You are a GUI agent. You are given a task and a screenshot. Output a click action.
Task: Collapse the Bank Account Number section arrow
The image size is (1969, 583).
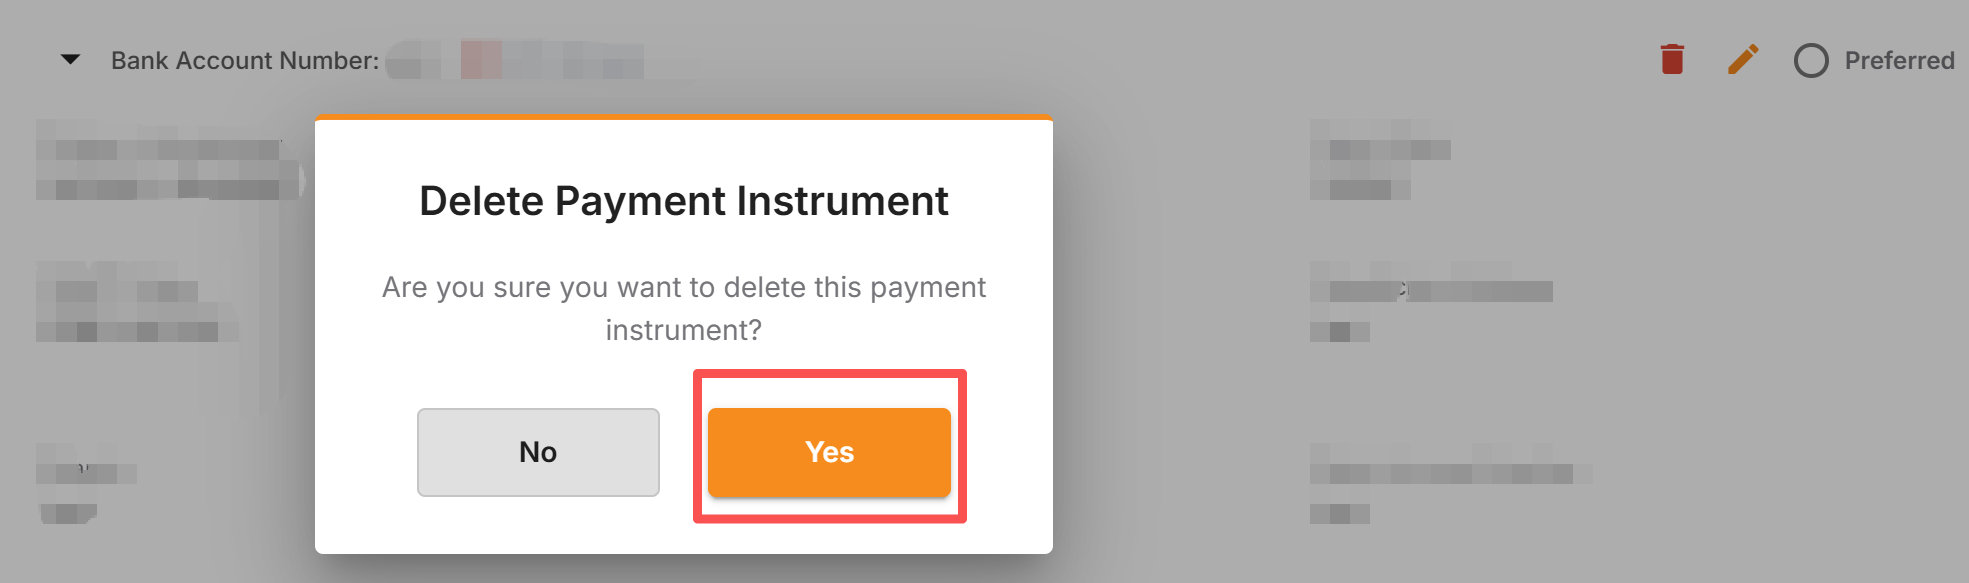71,60
